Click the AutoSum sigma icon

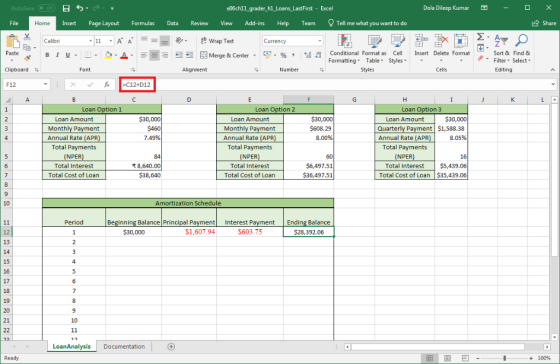click(x=481, y=37)
